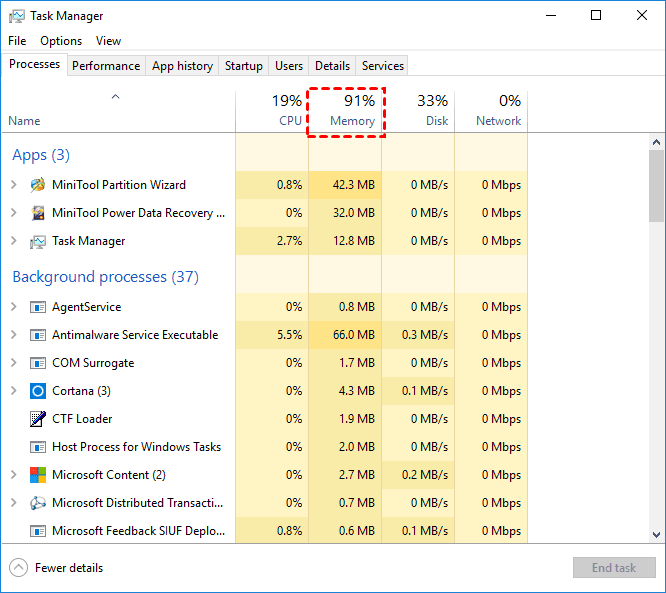Expand the Cortana (3) process group
The width and height of the screenshot is (666, 593).
pyautogui.click(x=14, y=391)
